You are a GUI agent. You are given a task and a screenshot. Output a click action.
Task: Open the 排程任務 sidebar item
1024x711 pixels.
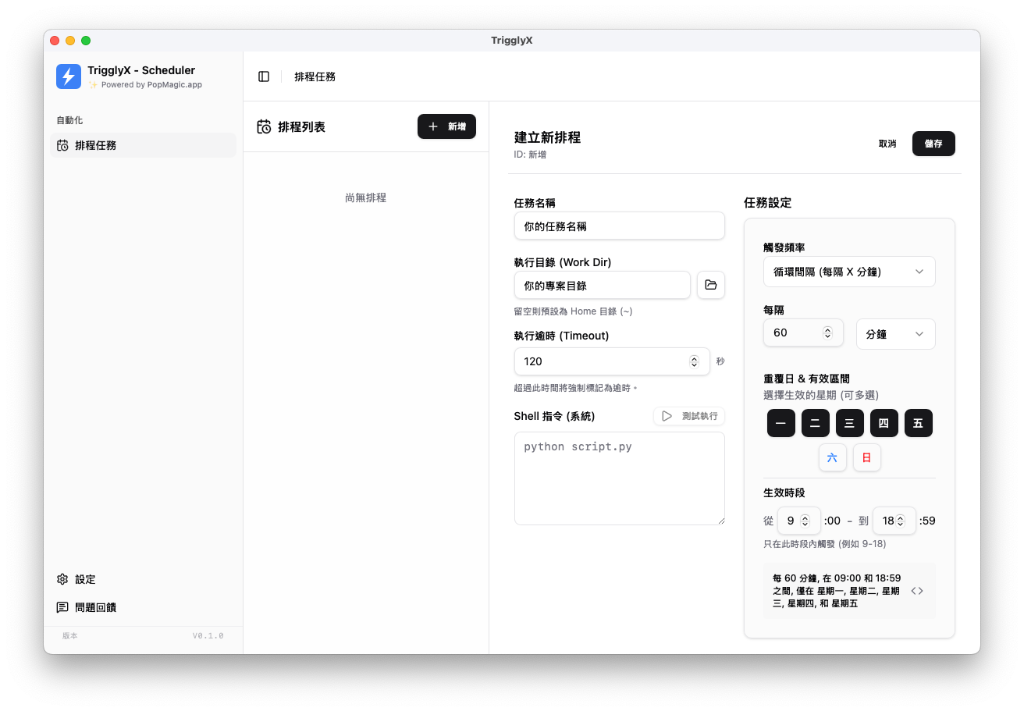tap(143, 145)
